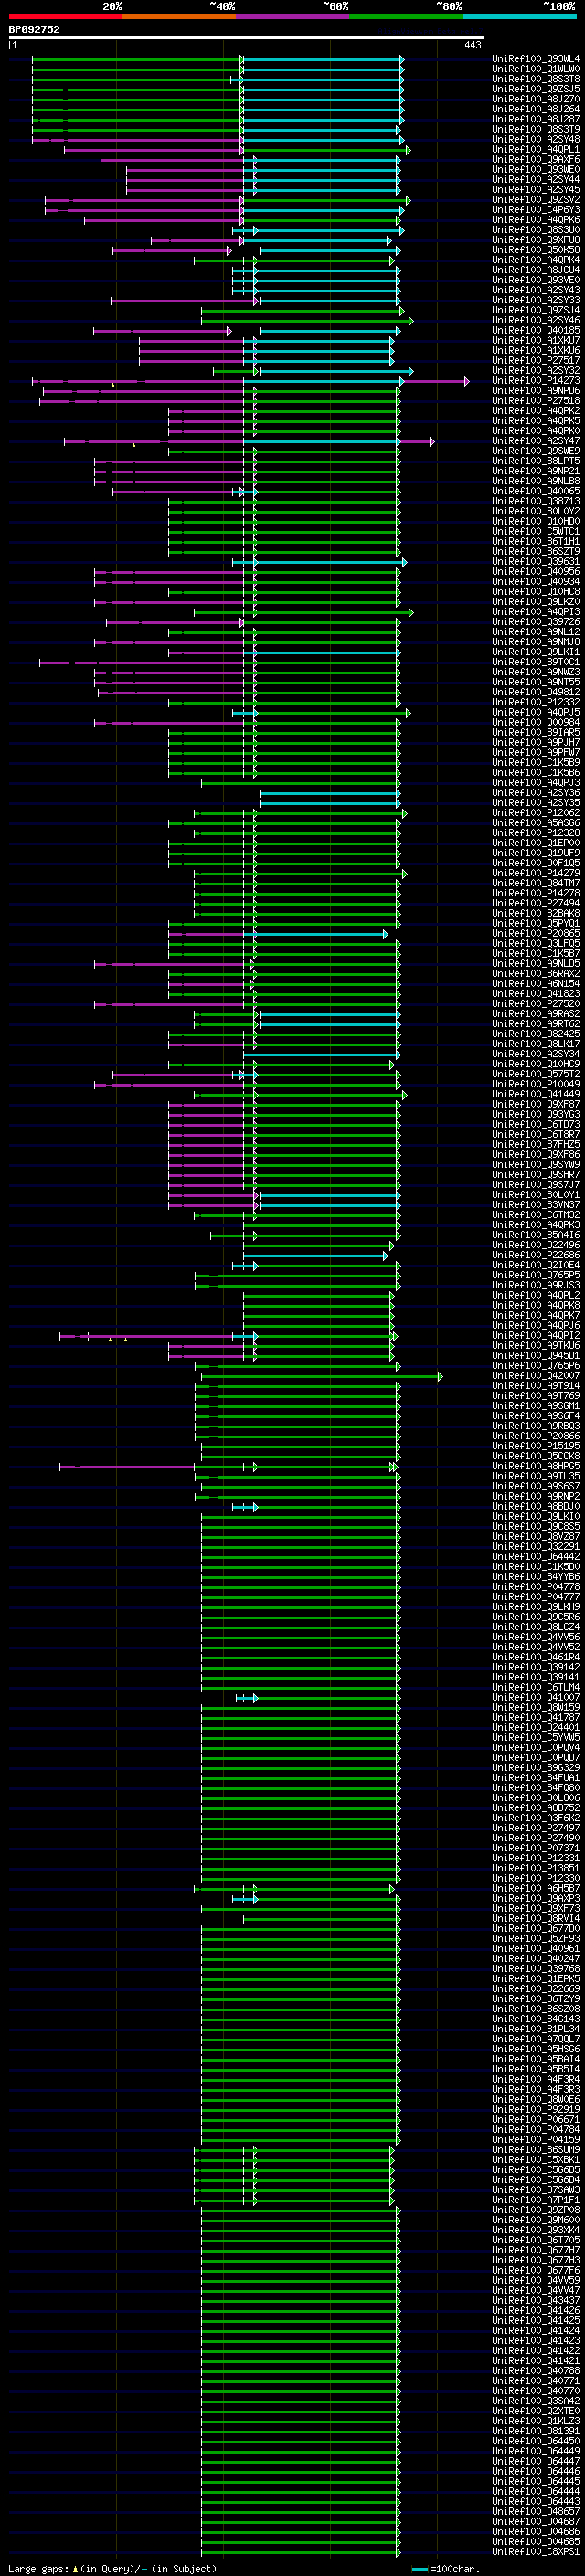Open hit UniRef100_P27517

(536, 360)
